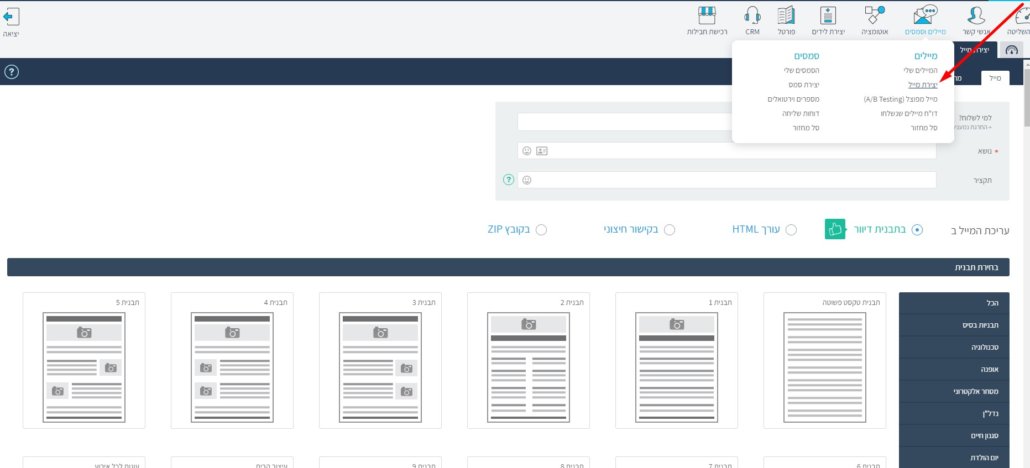Open the אוטומציה automation icon
This screenshot has width=1030, height=468.
coord(874,15)
